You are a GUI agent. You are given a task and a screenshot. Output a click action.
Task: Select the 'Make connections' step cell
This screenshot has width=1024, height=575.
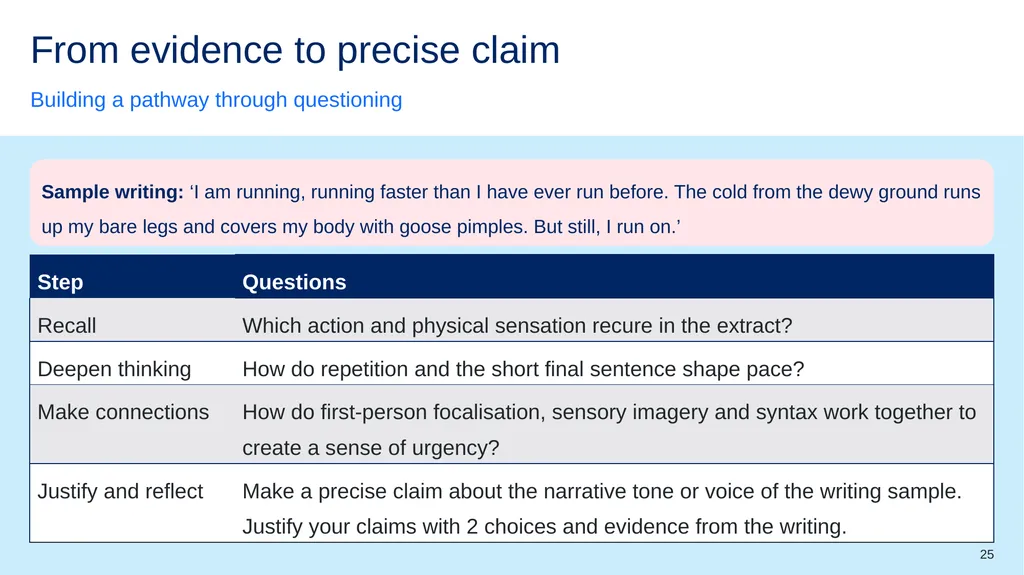(132, 424)
